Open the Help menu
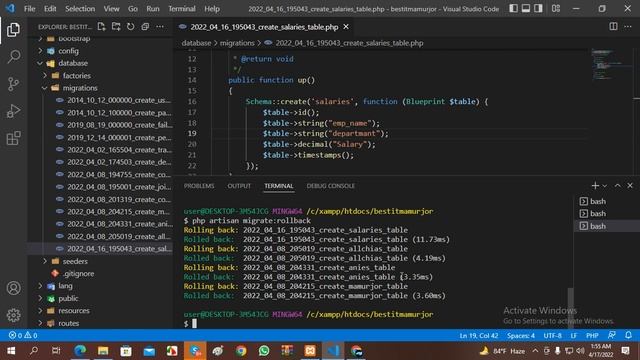Screen dimensions: 640x360 212,9
